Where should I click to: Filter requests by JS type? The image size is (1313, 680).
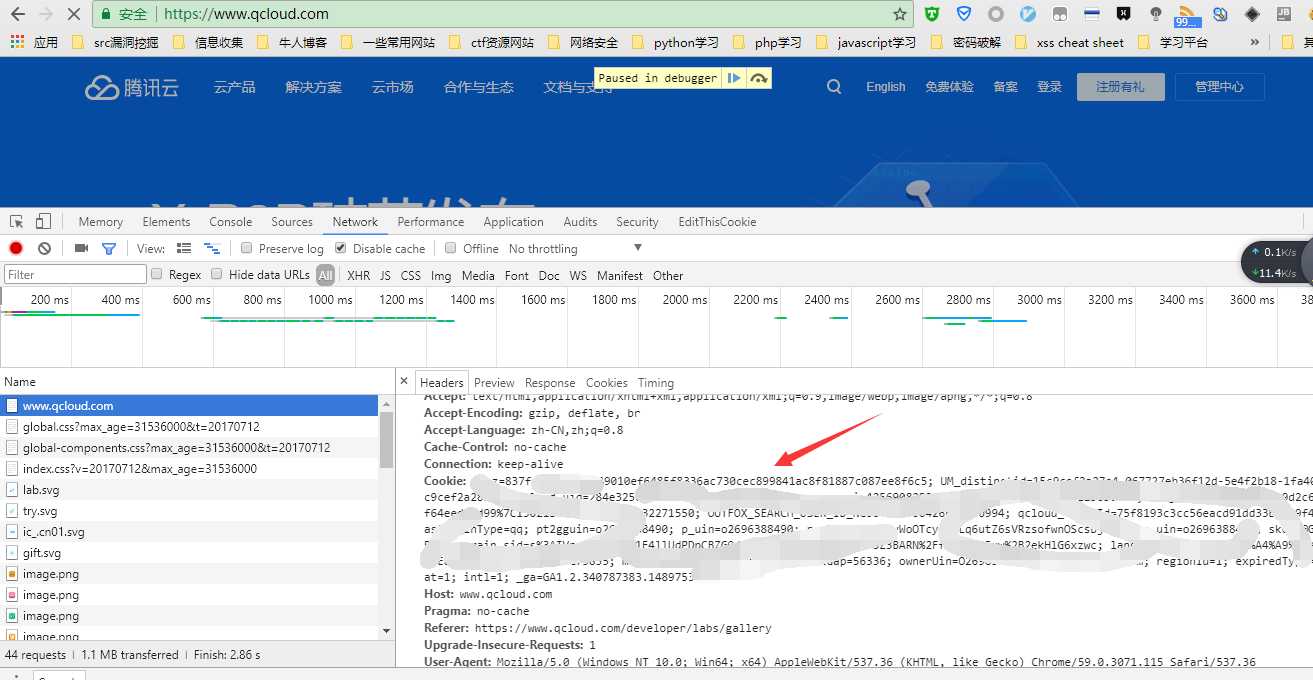pyautogui.click(x=385, y=275)
